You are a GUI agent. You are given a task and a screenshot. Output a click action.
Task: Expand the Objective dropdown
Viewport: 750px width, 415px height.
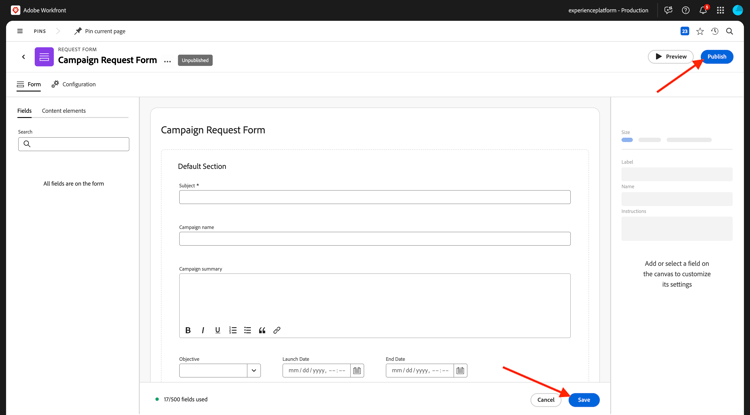pyautogui.click(x=254, y=370)
